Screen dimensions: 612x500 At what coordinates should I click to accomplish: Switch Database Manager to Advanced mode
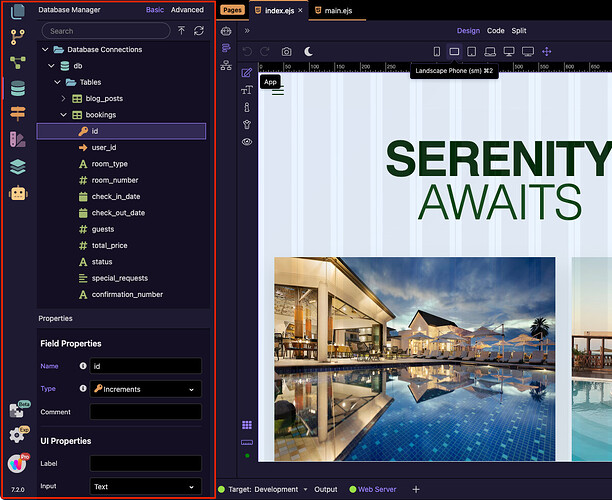(187, 10)
